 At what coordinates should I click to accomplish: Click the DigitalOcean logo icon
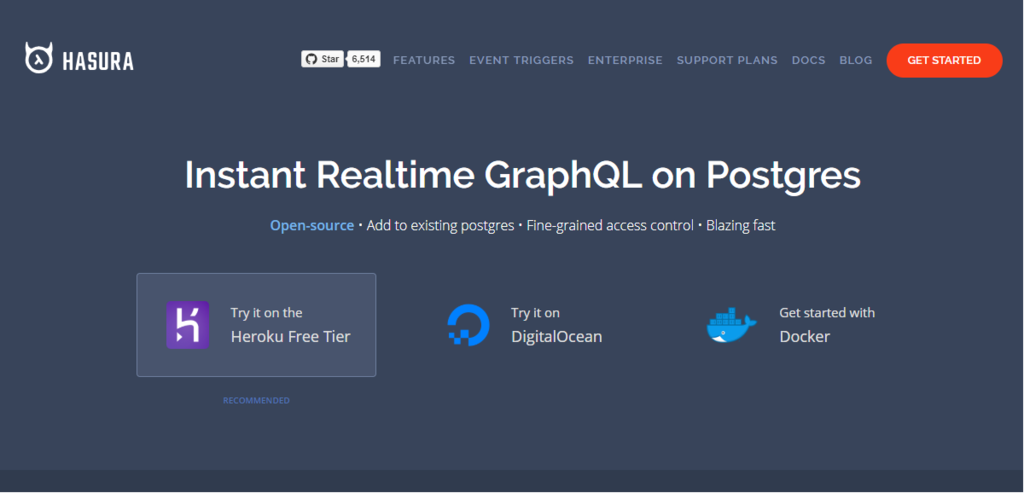(468, 325)
